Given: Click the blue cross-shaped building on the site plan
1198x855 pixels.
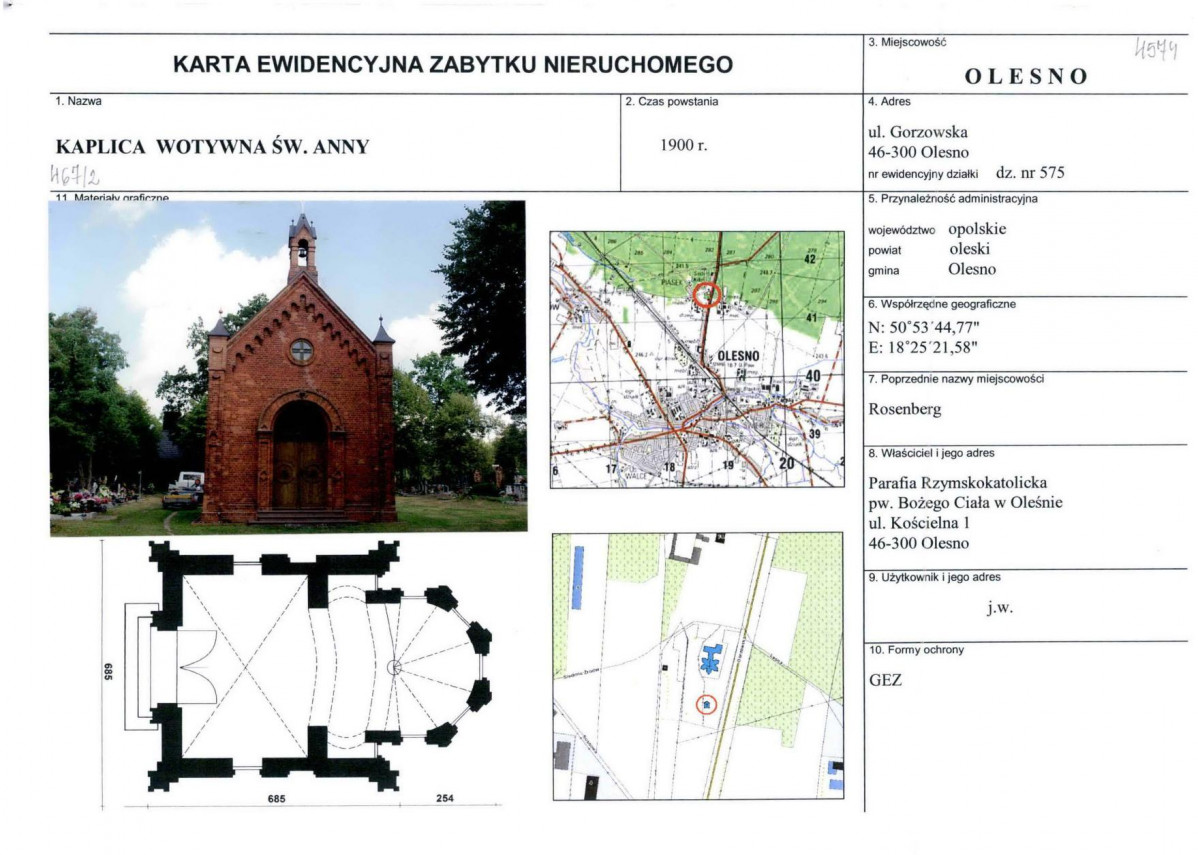Looking at the screenshot, I should (x=713, y=658).
